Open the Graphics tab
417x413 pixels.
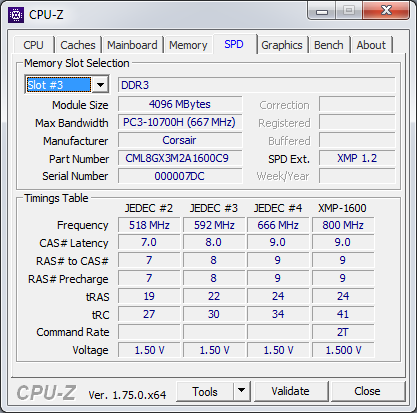pyautogui.click(x=282, y=45)
